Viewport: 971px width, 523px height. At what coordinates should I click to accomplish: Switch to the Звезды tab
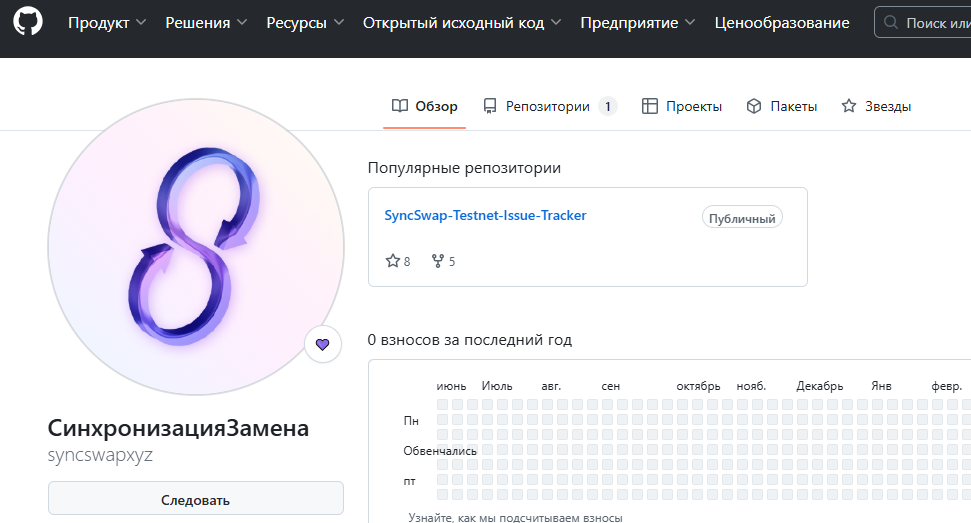(x=876, y=106)
